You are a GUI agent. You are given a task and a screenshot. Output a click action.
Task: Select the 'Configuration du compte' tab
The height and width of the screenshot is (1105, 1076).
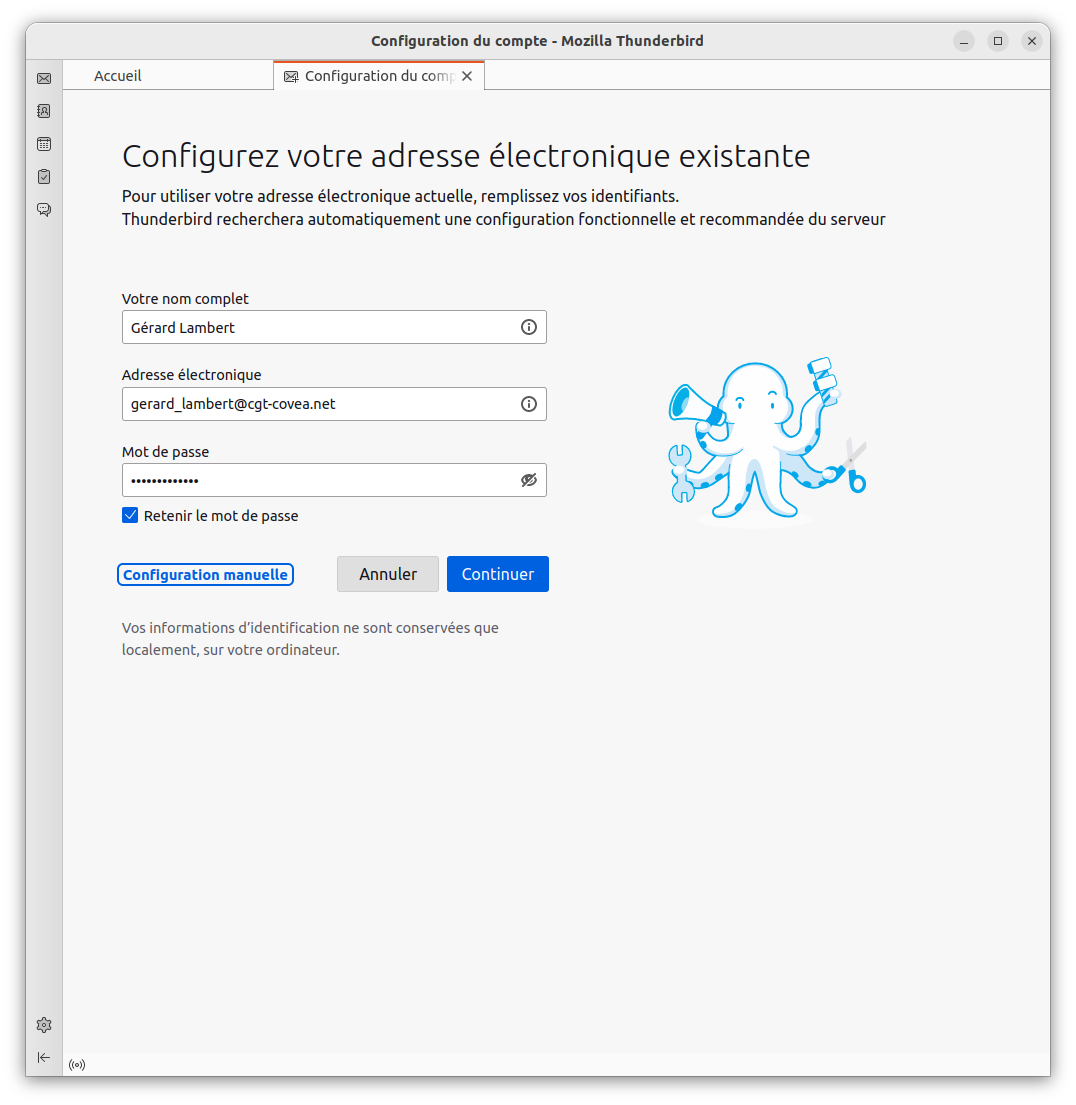tap(370, 75)
